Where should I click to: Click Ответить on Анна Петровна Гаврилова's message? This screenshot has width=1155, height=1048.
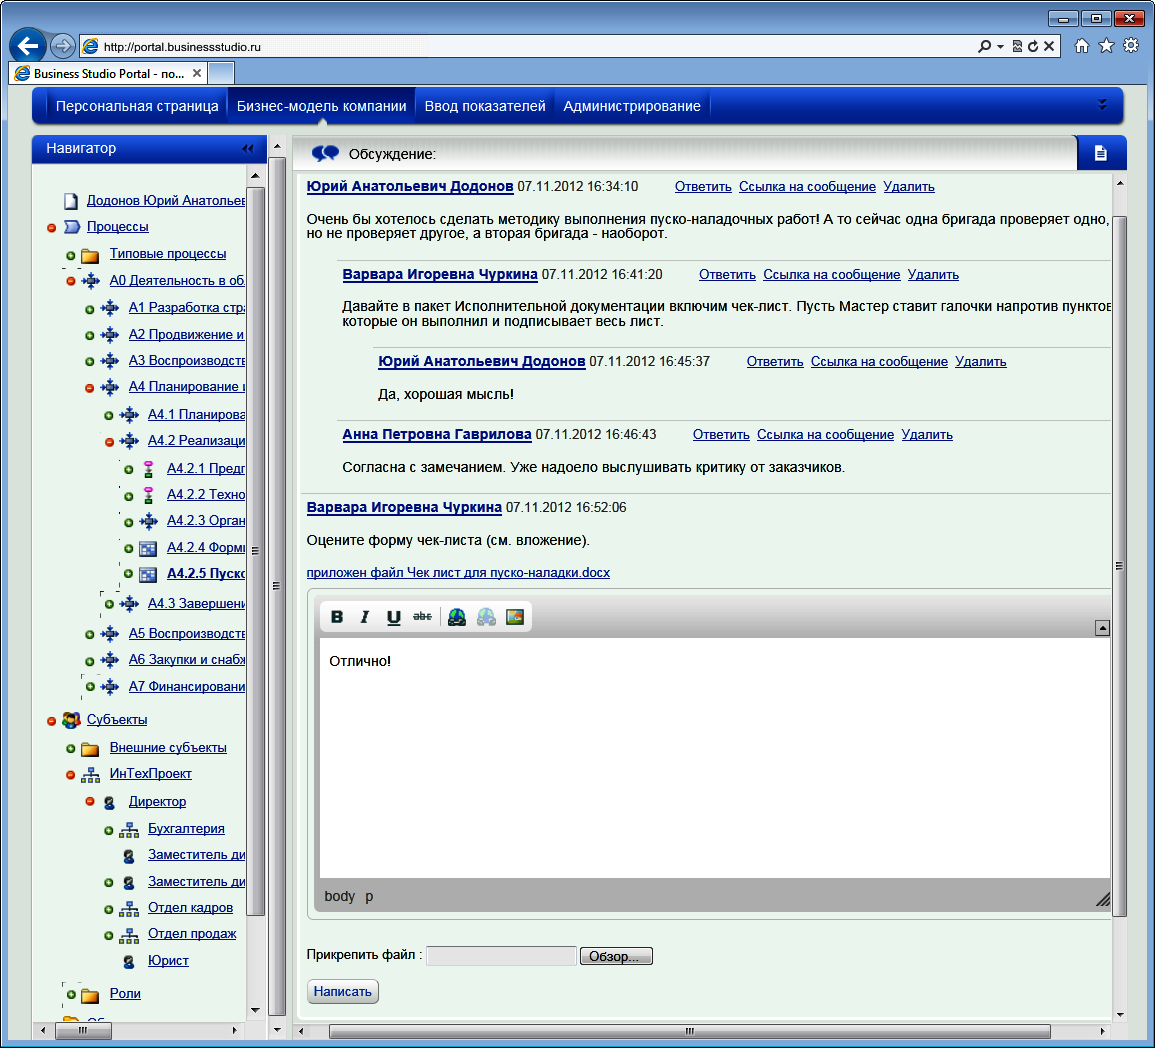721,435
